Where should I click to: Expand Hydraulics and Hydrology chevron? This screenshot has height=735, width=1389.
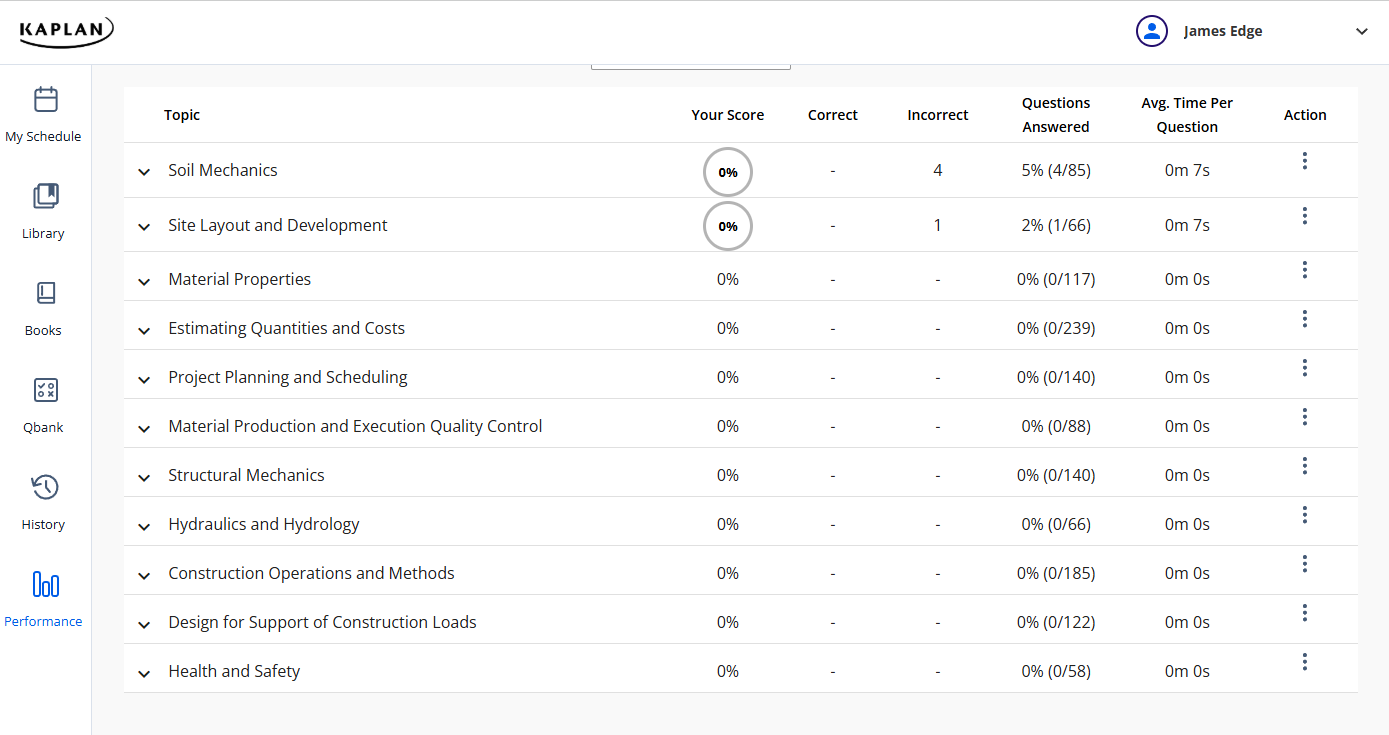144,526
